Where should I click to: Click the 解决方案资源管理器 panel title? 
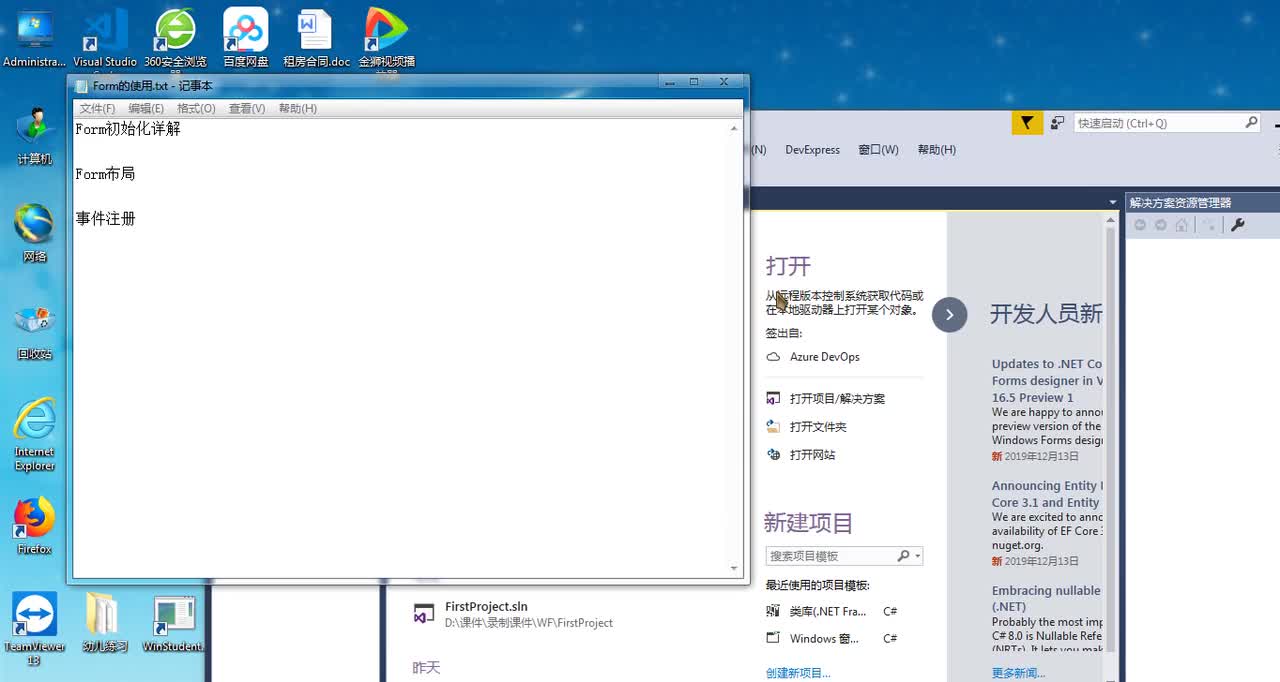(x=1180, y=203)
